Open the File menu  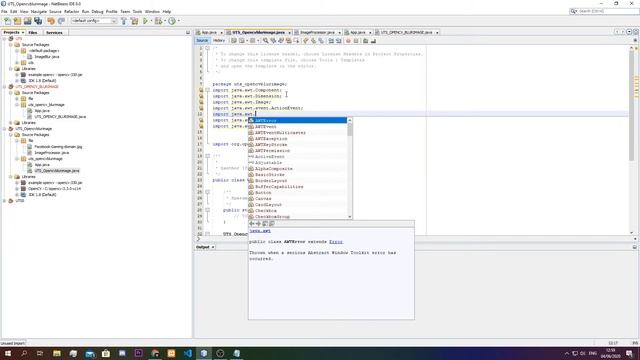[4, 11]
